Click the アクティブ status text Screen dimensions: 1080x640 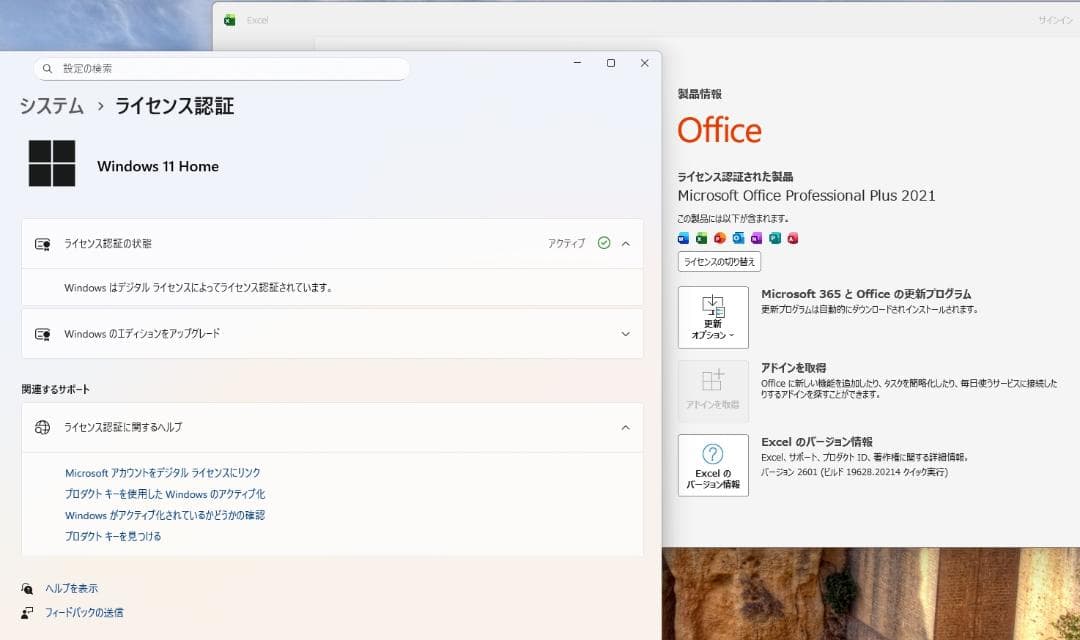(566, 243)
